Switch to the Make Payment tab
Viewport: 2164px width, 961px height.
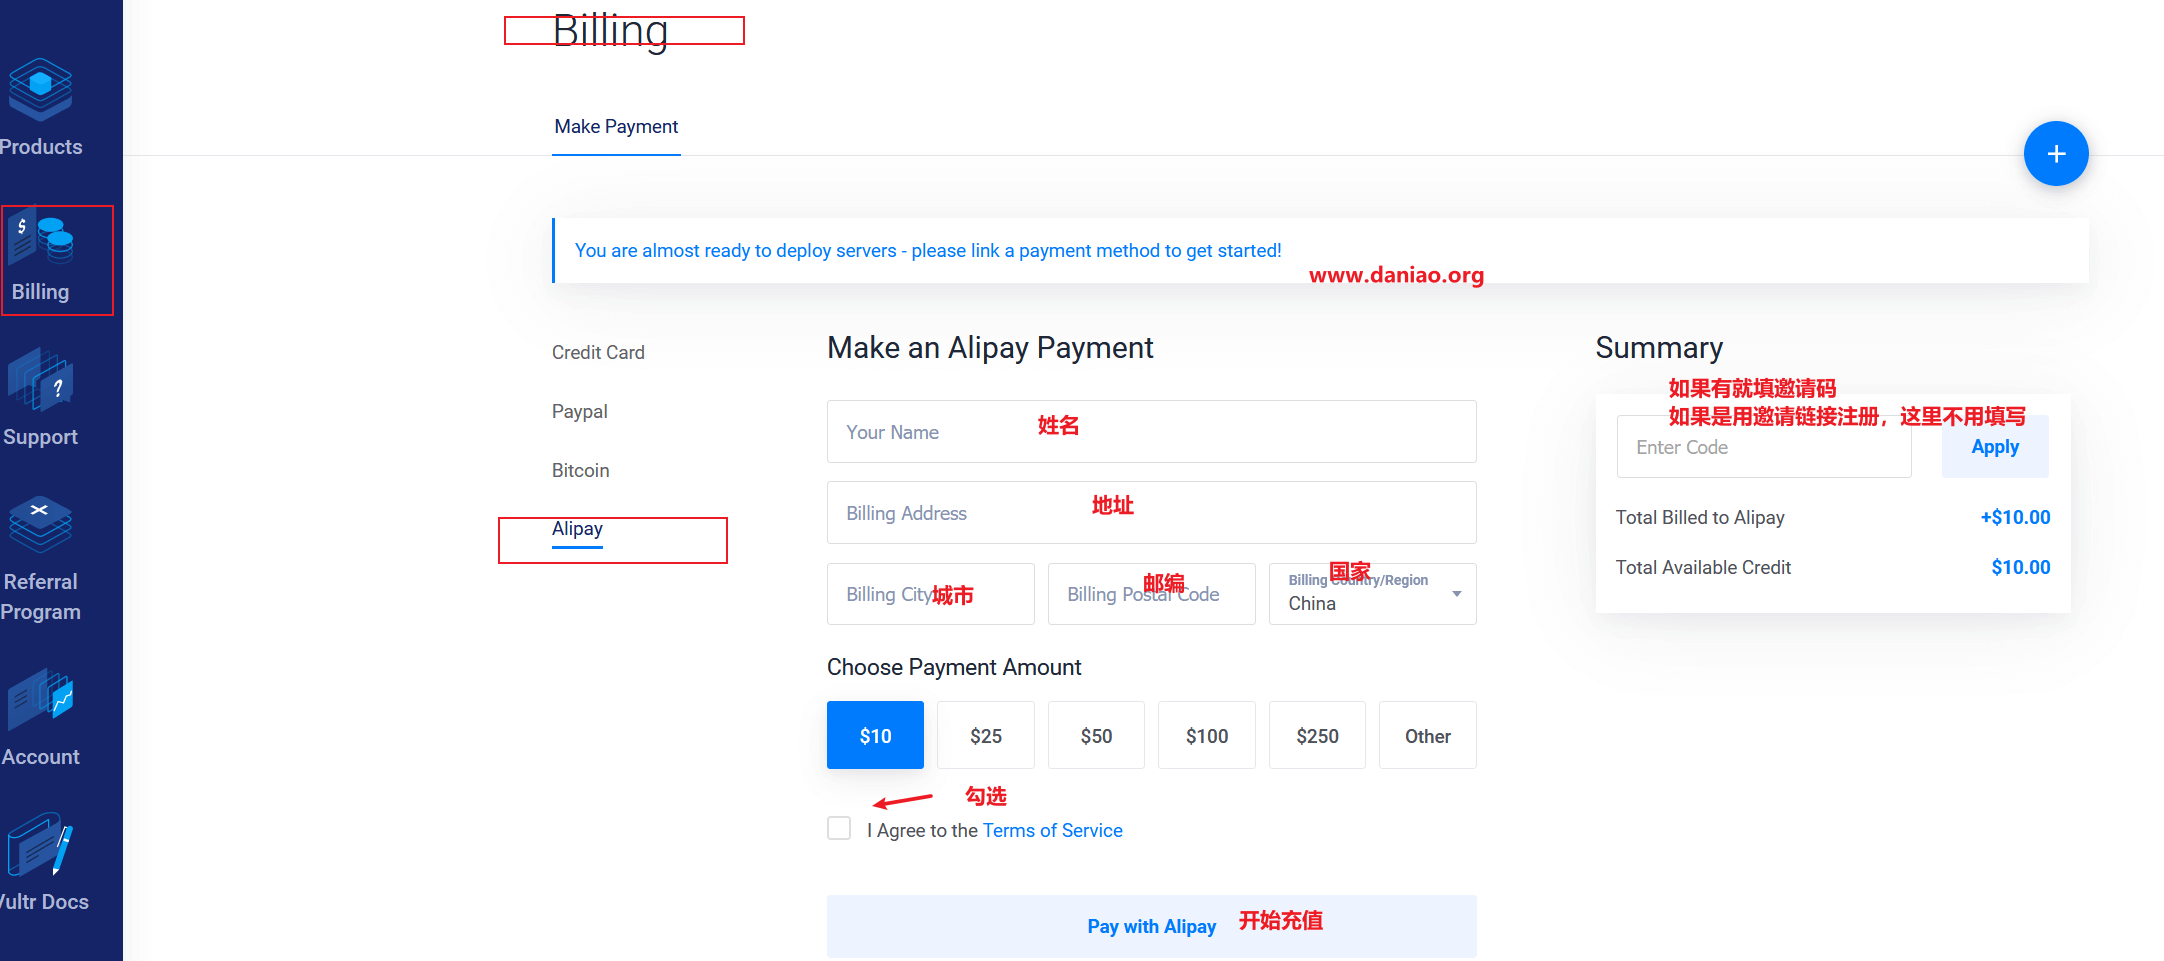(x=616, y=127)
